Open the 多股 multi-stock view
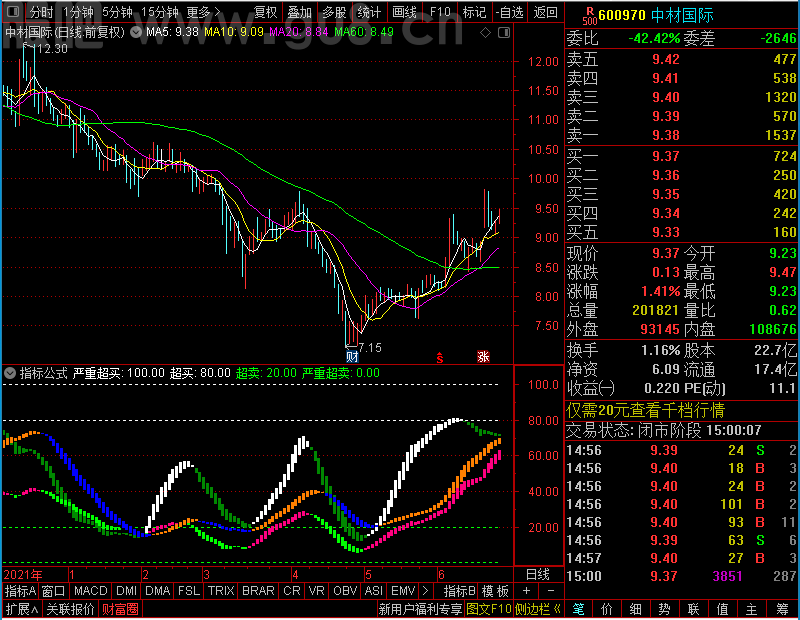The image size is (800, 620). click(334, 12)
